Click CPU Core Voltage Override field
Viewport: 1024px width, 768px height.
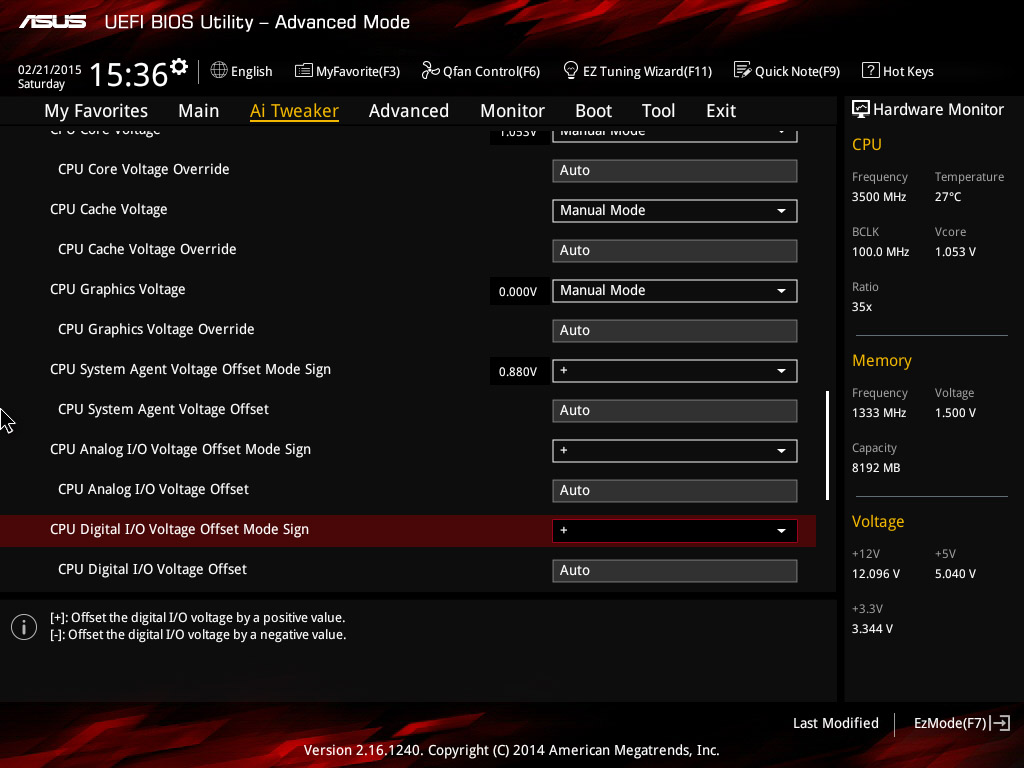tap(675, 170)
